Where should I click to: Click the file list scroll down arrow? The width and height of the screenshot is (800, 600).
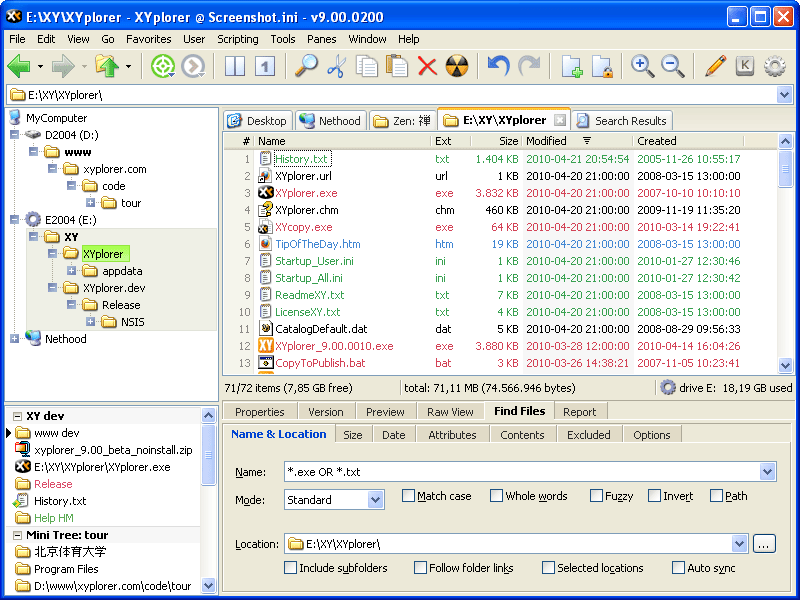(x=785, y=365)
